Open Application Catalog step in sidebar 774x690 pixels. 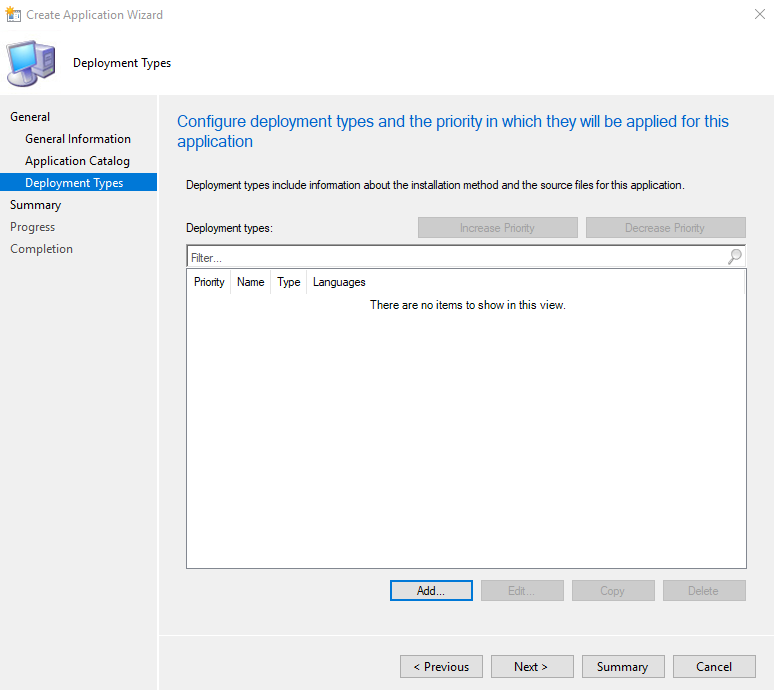click(77, 161)
